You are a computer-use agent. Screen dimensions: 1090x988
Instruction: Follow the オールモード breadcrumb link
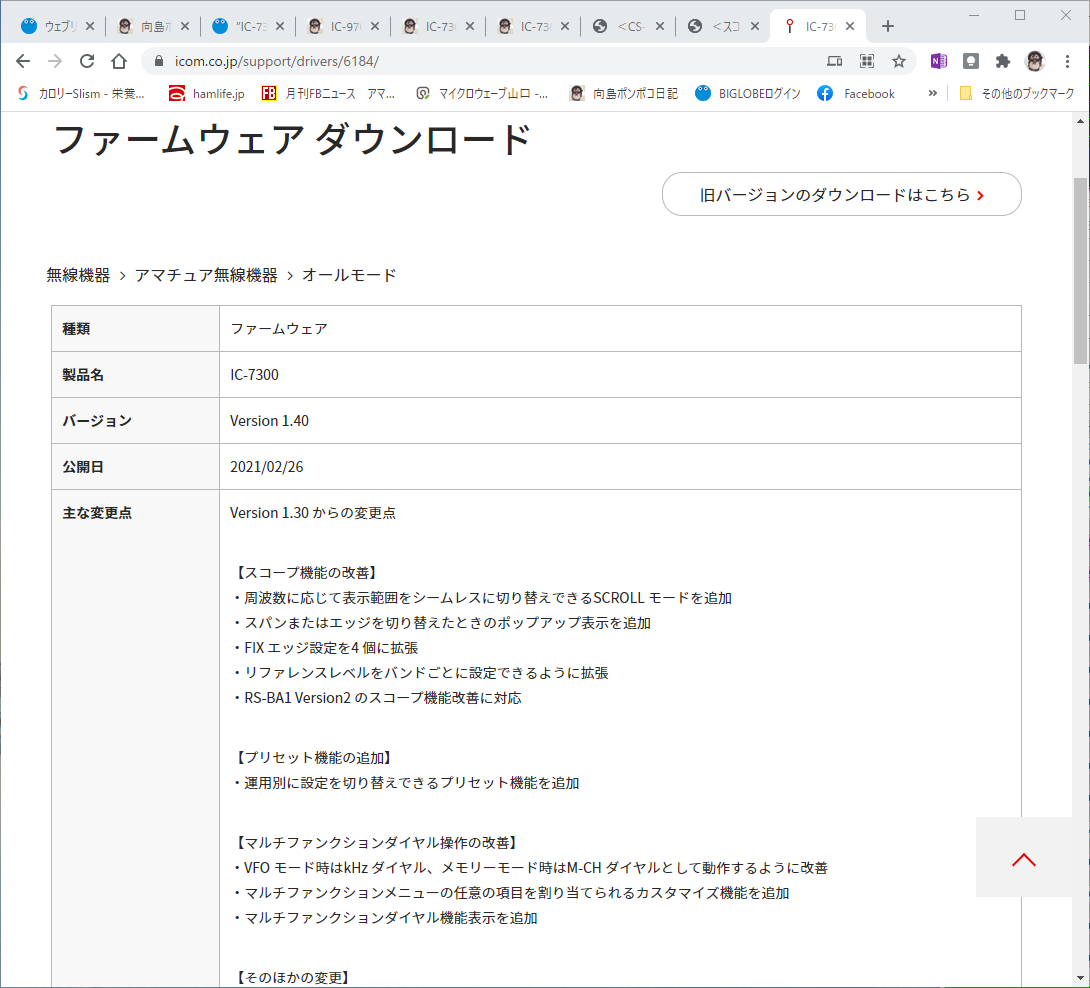(349, 275)
